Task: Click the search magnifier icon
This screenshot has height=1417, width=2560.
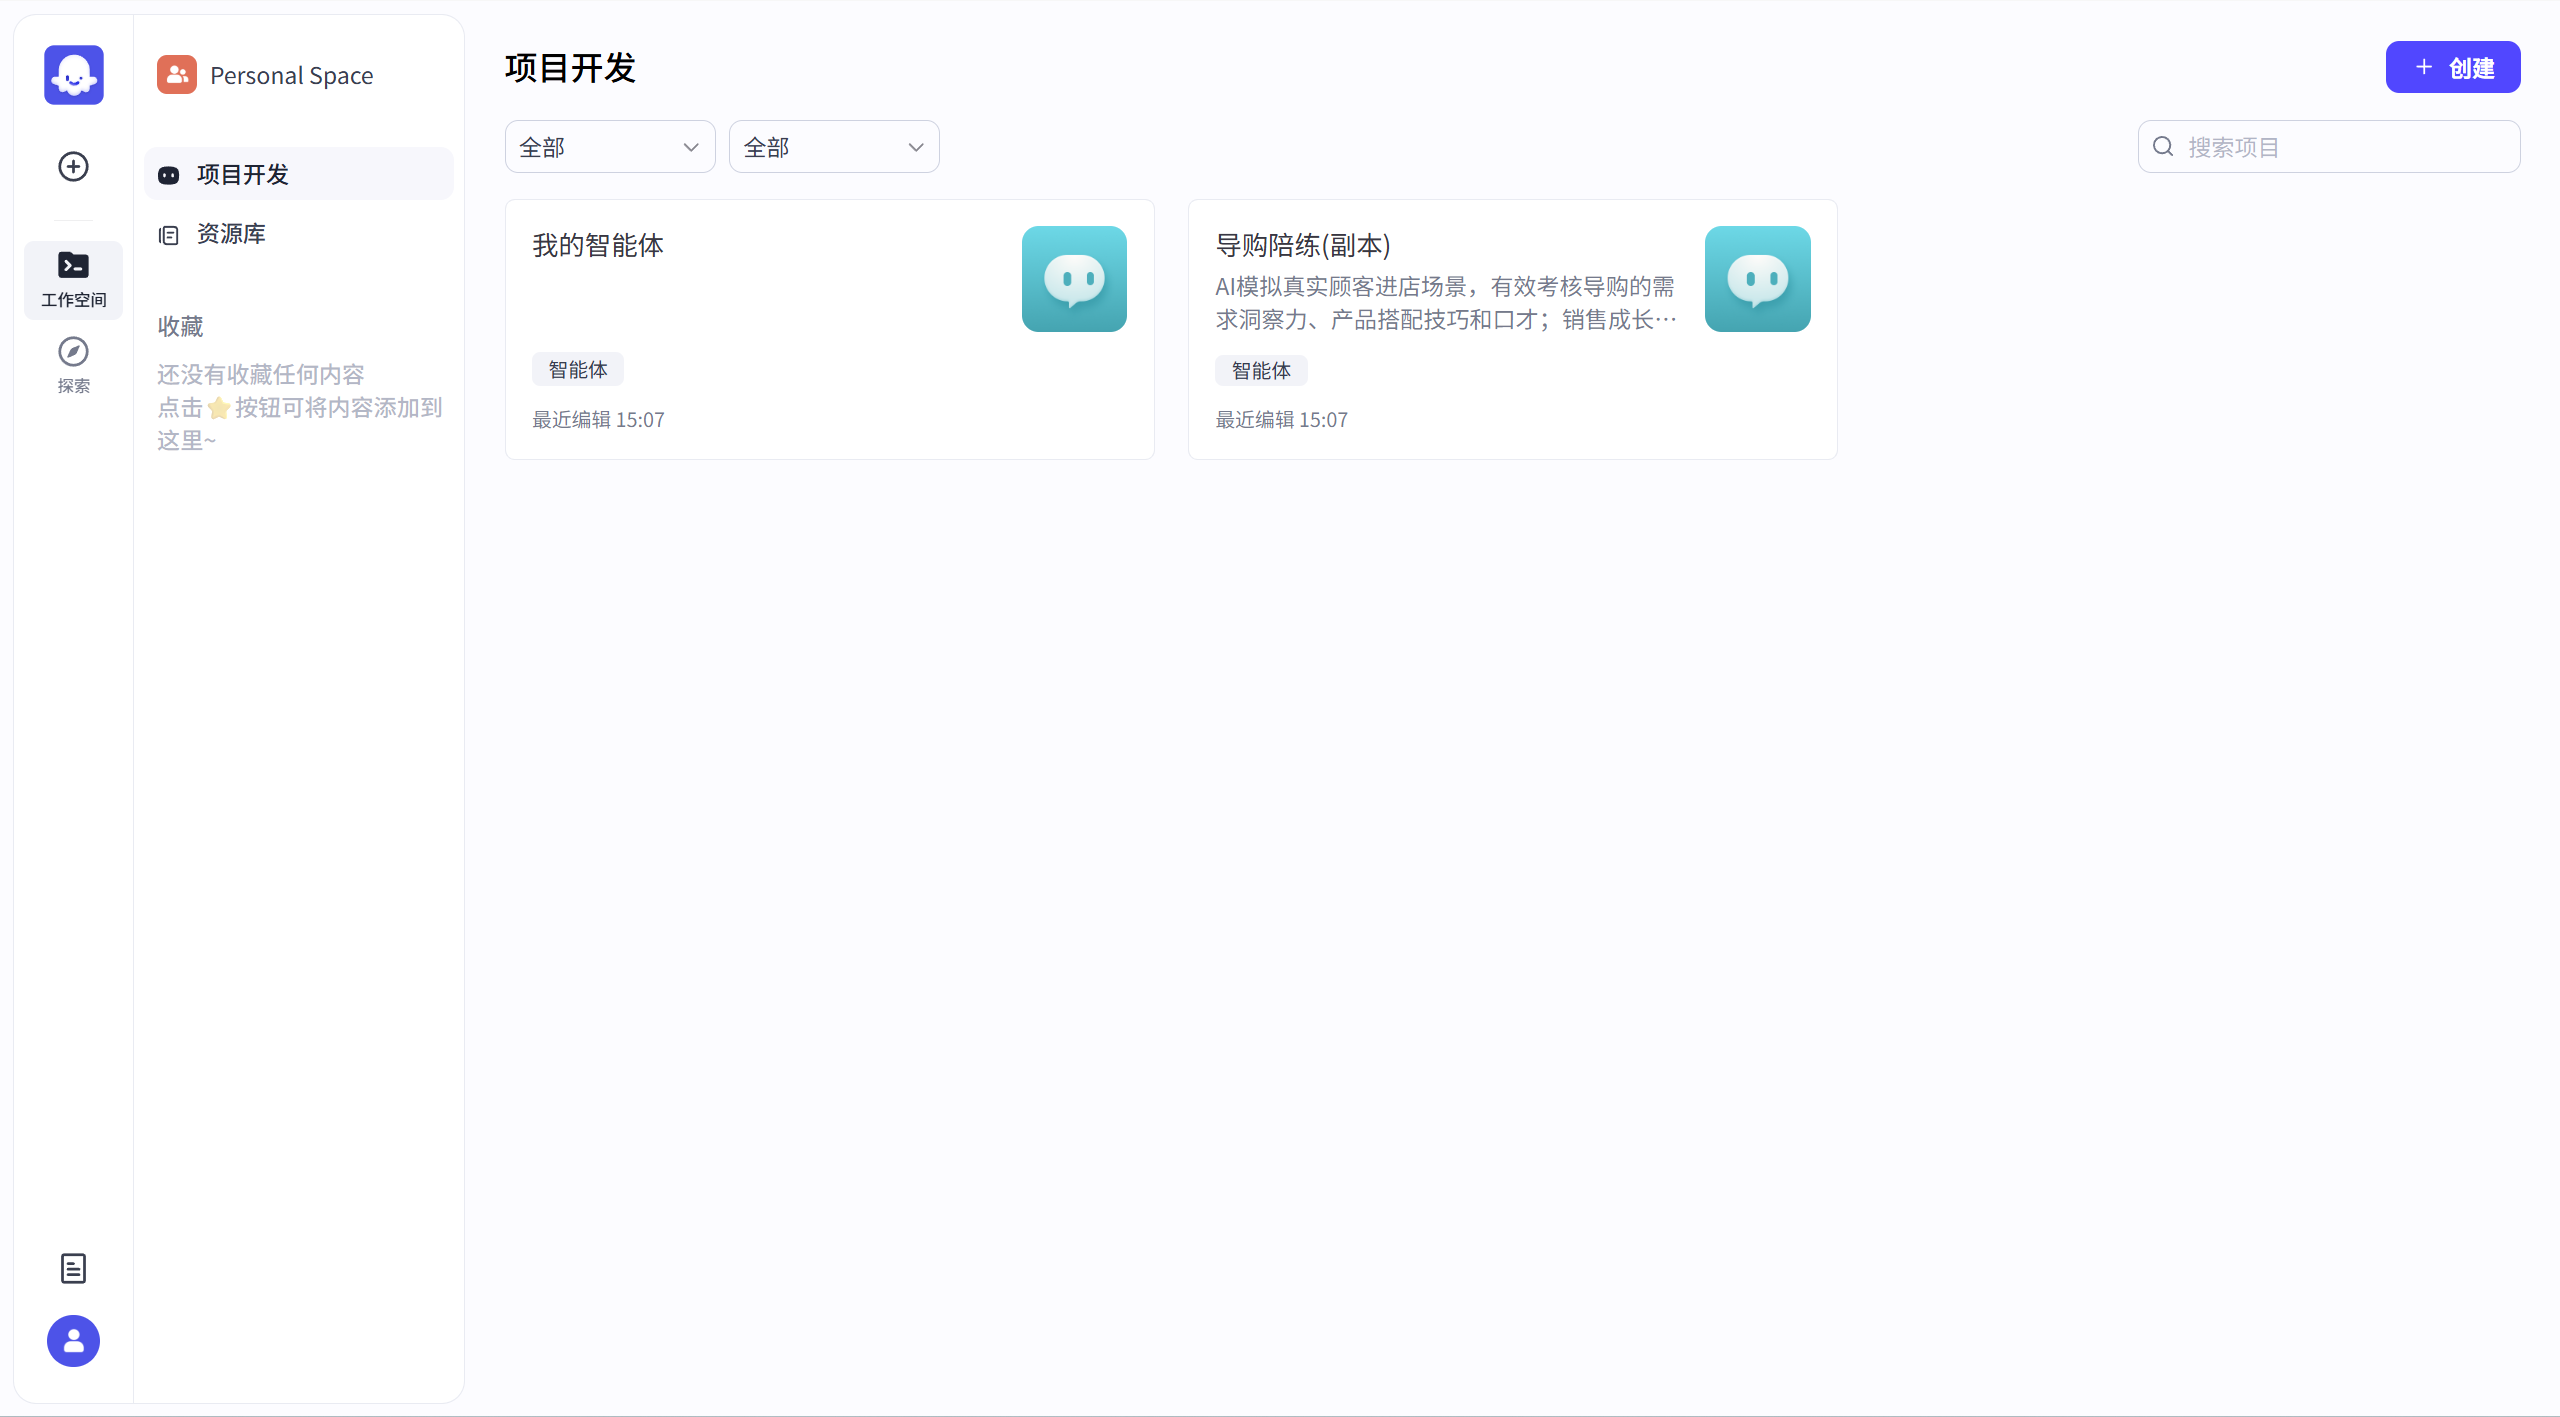Action: point(2163,147)
